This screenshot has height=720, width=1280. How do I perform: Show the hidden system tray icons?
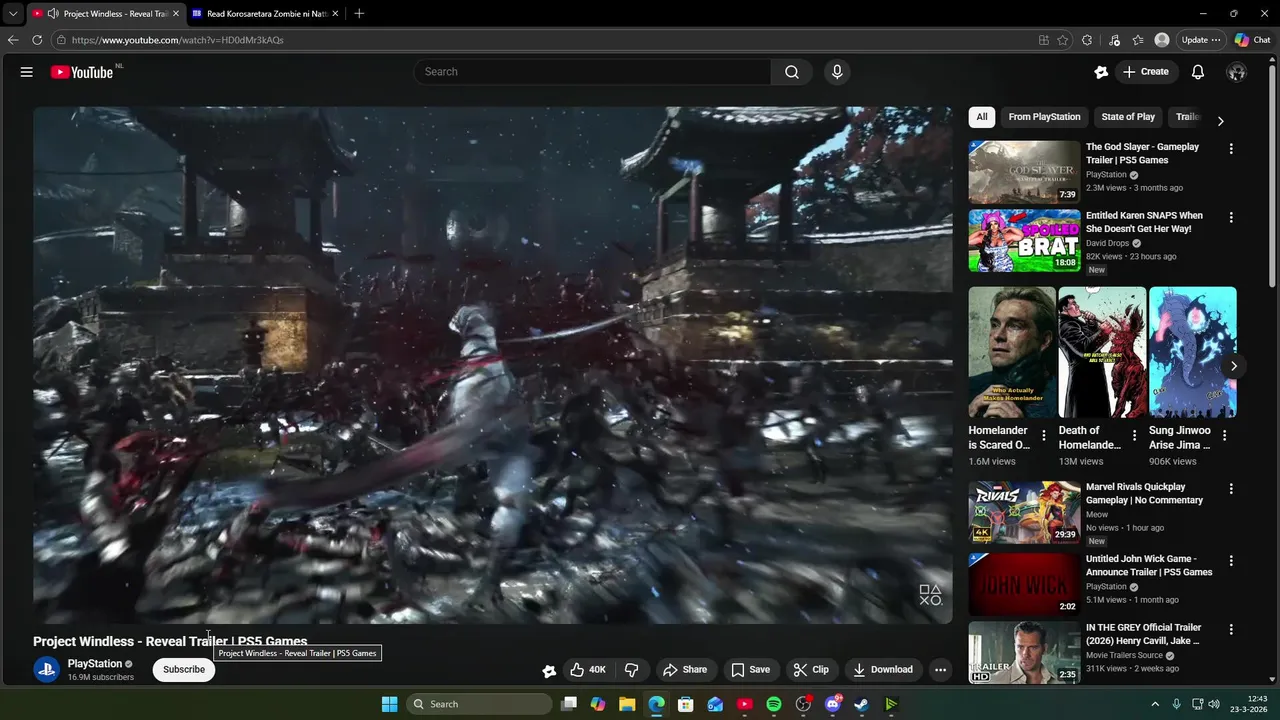(x=1155, y=704)
